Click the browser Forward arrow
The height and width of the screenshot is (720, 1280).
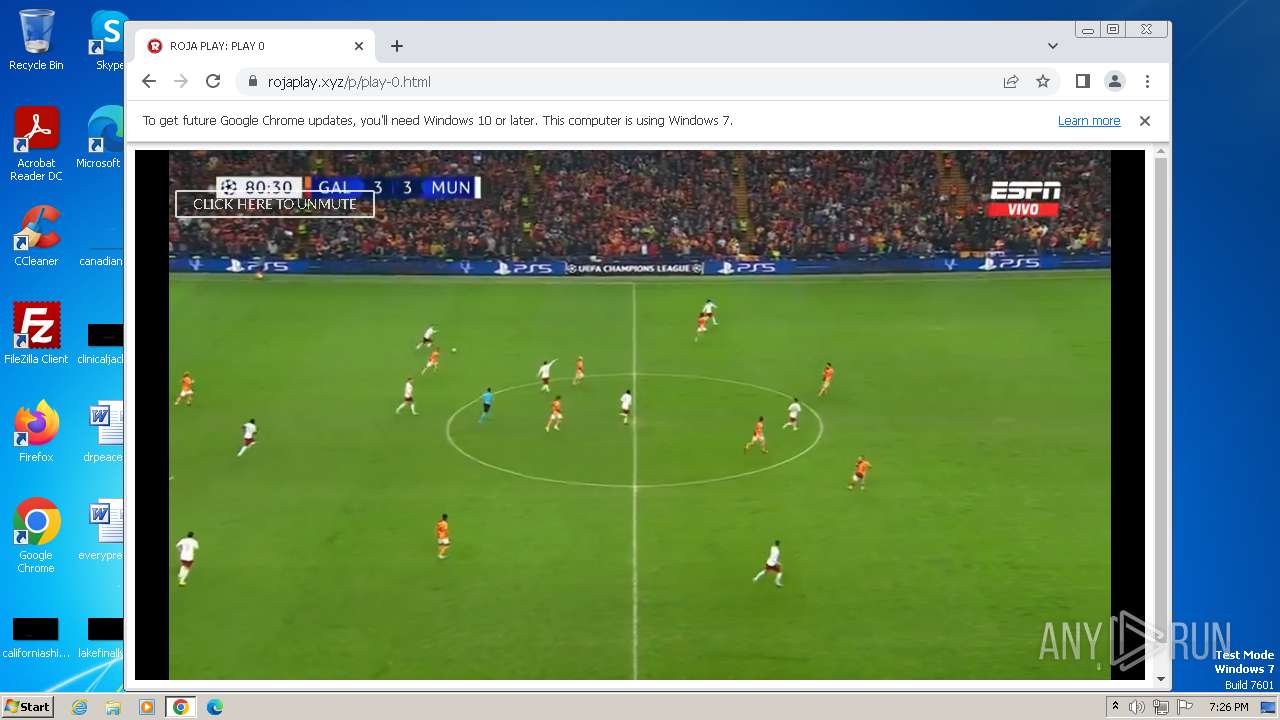pos(181,82)
